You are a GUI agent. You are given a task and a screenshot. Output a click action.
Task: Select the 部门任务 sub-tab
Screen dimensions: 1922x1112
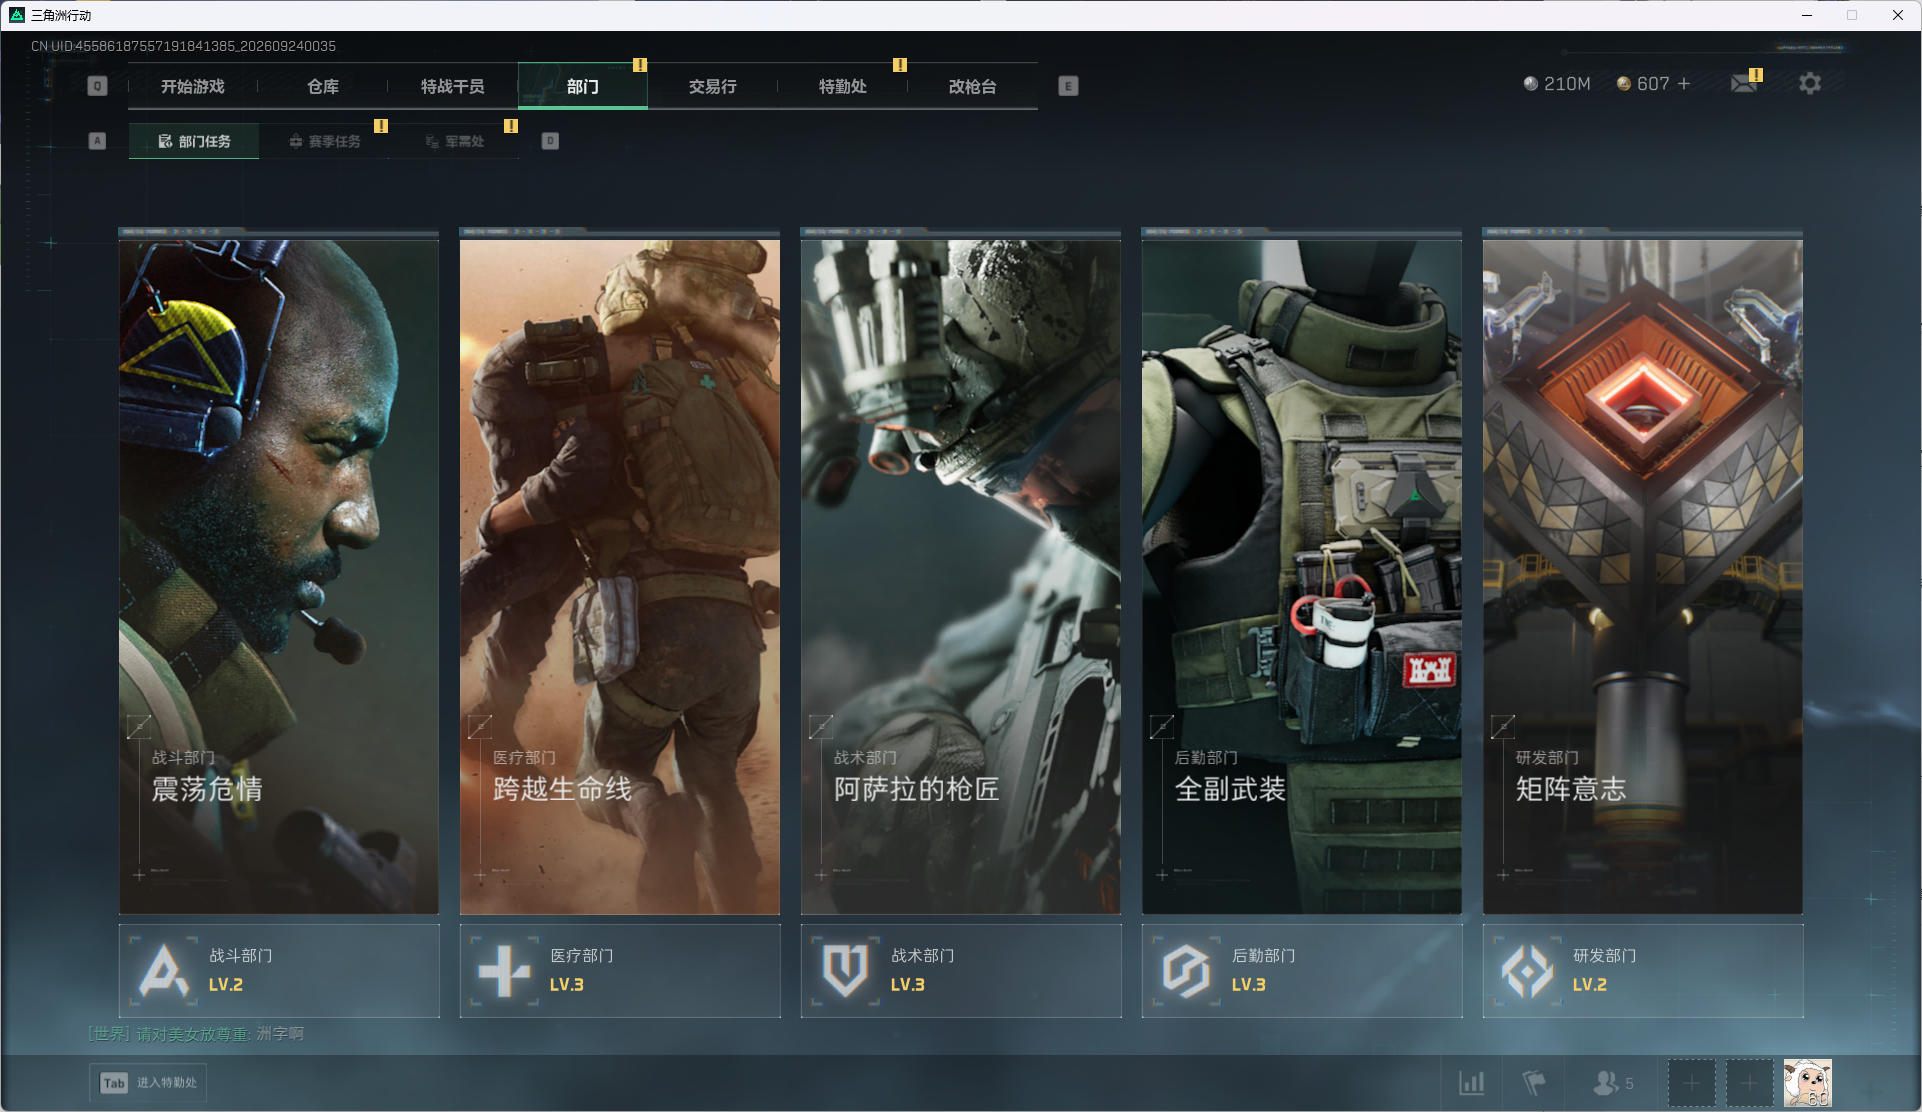pyautogui.click(x=194, y=141)
